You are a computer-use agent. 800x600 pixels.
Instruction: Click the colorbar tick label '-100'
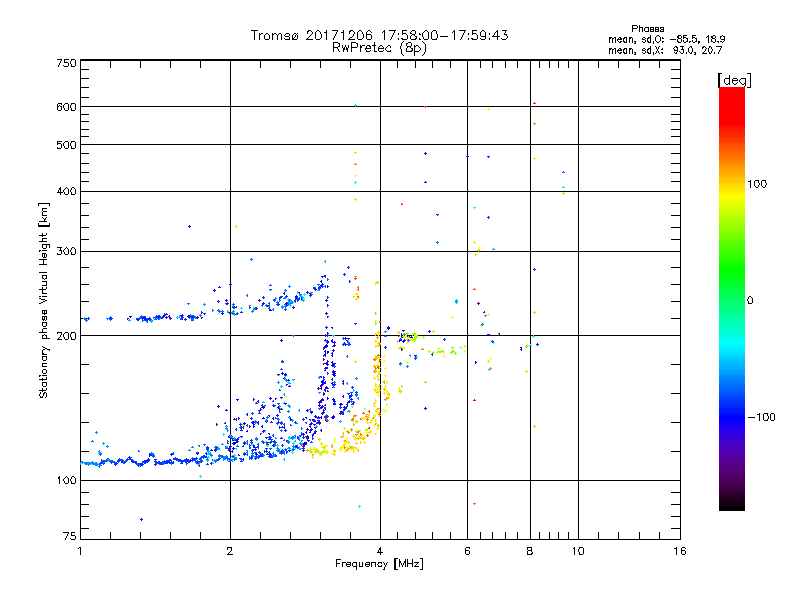pos(761,417)
